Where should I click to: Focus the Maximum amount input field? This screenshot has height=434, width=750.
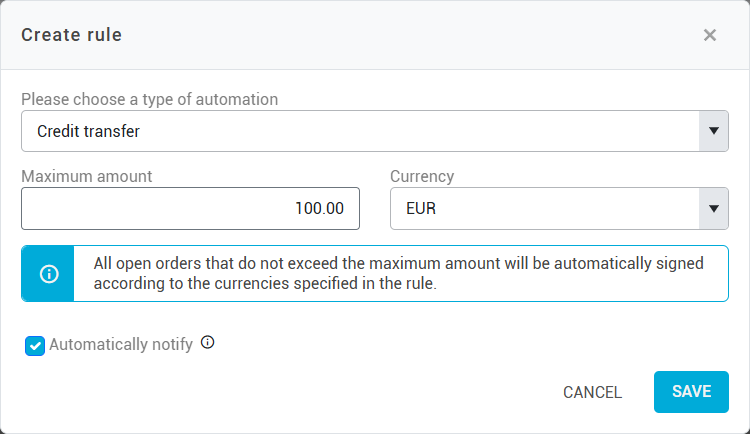click(190, 209)
